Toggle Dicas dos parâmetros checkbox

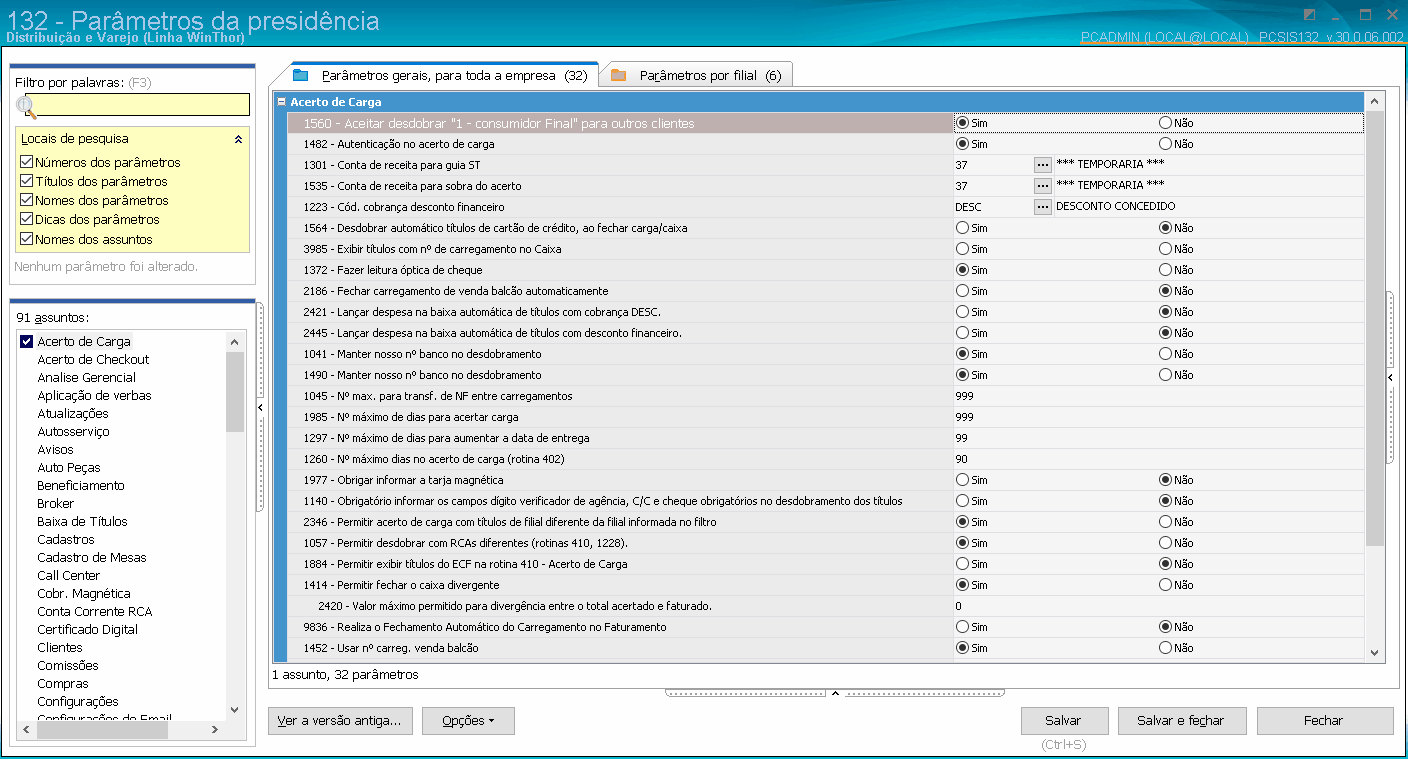click(x=27, y=219)
